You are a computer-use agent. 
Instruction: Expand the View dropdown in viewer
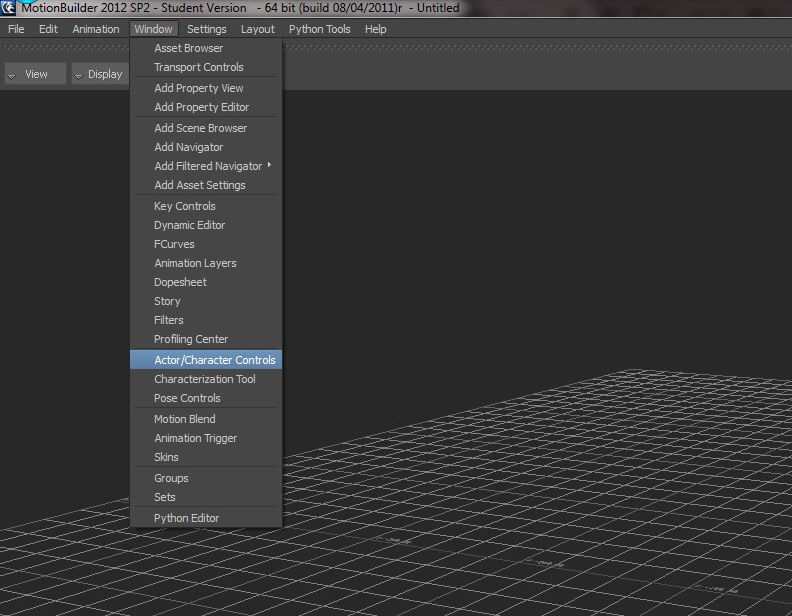pos(35,74)
